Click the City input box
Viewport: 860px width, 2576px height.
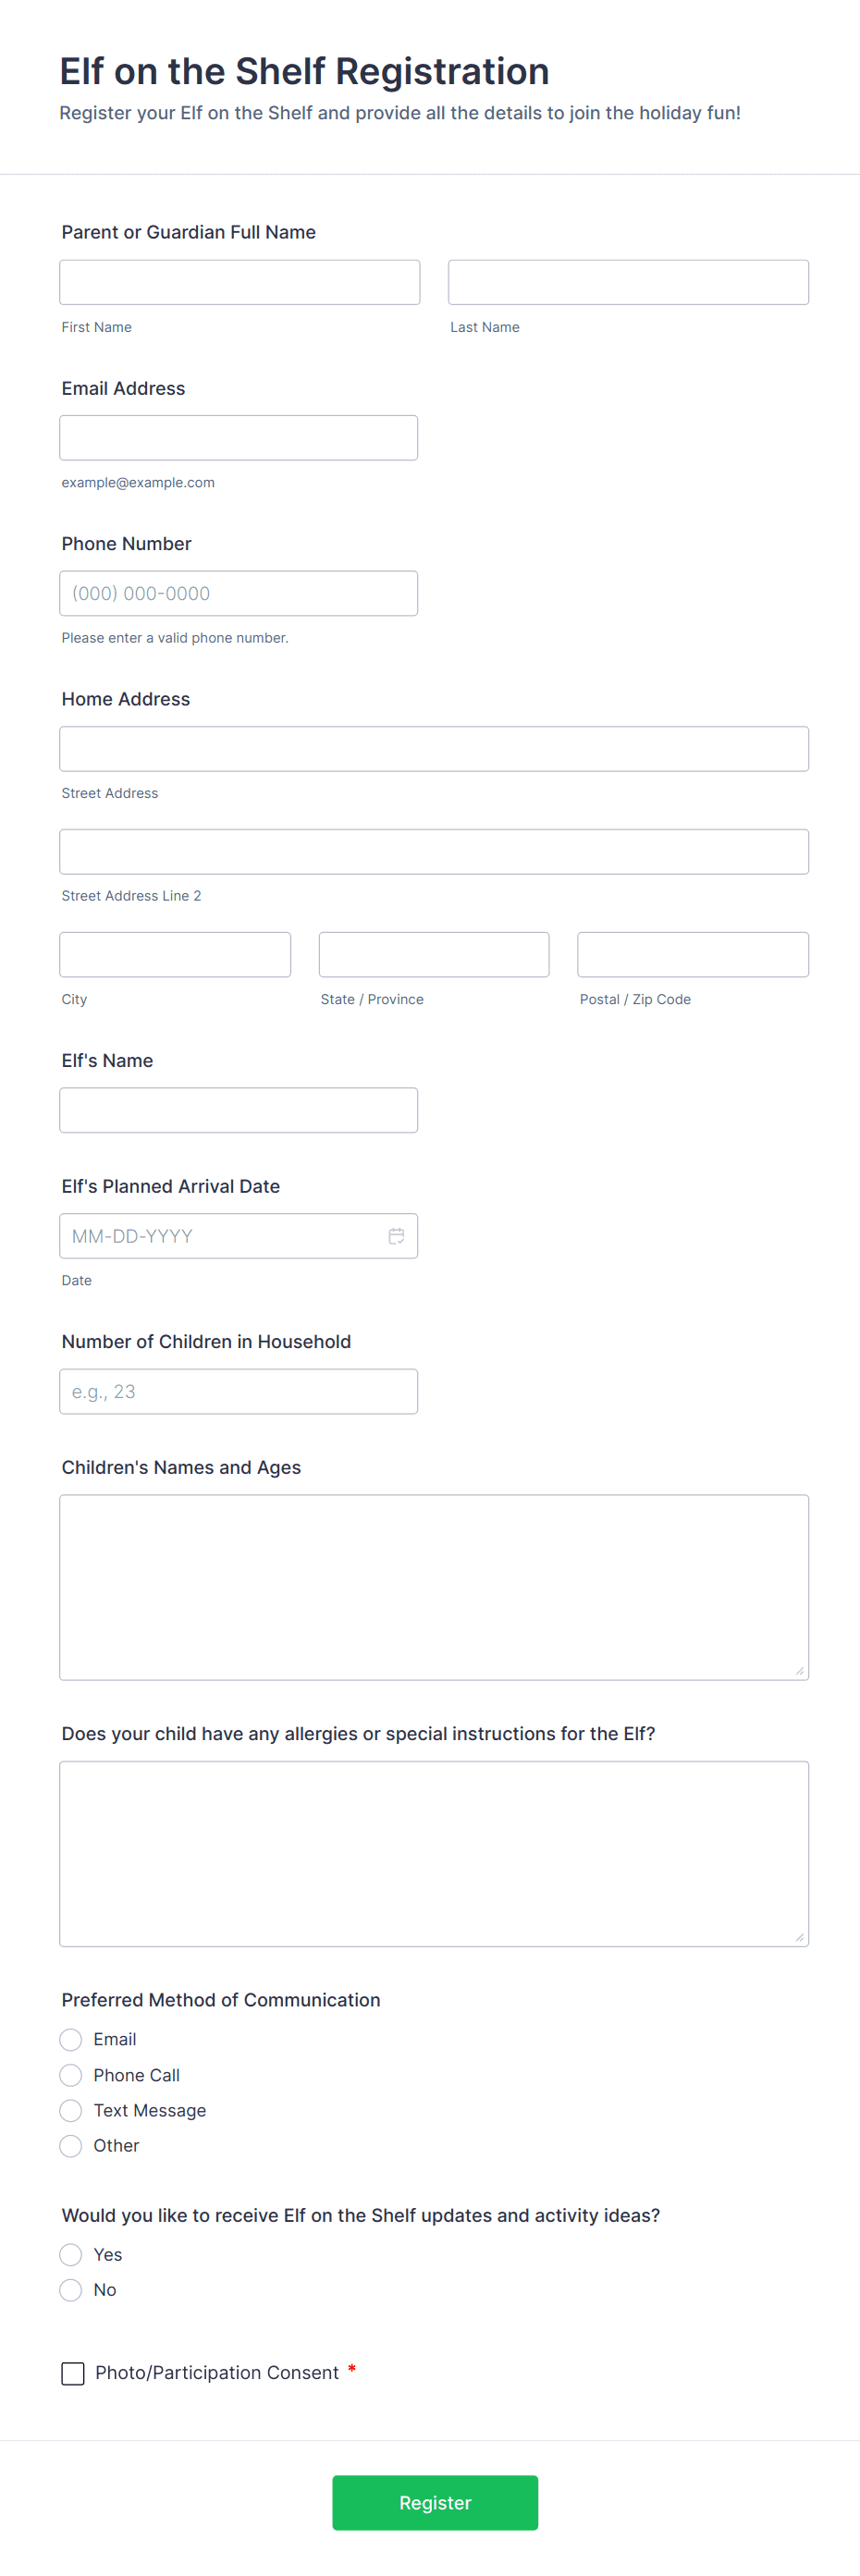click(175, 954)
